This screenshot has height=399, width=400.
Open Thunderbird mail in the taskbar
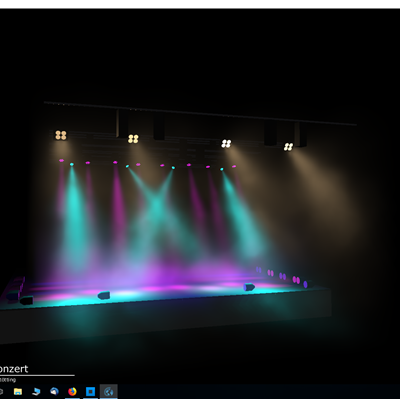tap(54, 391)
